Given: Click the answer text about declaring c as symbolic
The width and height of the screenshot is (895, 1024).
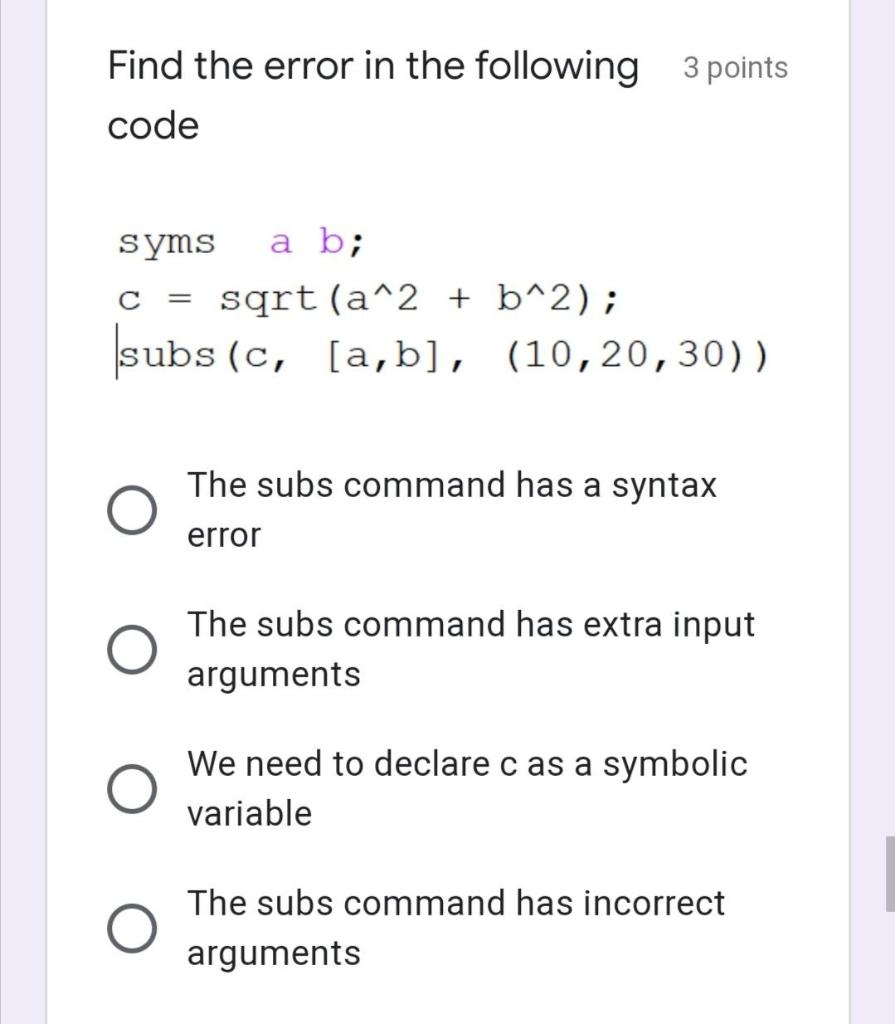Looking at the screenshot, I should pyautogui.click(x=465, y=788).
